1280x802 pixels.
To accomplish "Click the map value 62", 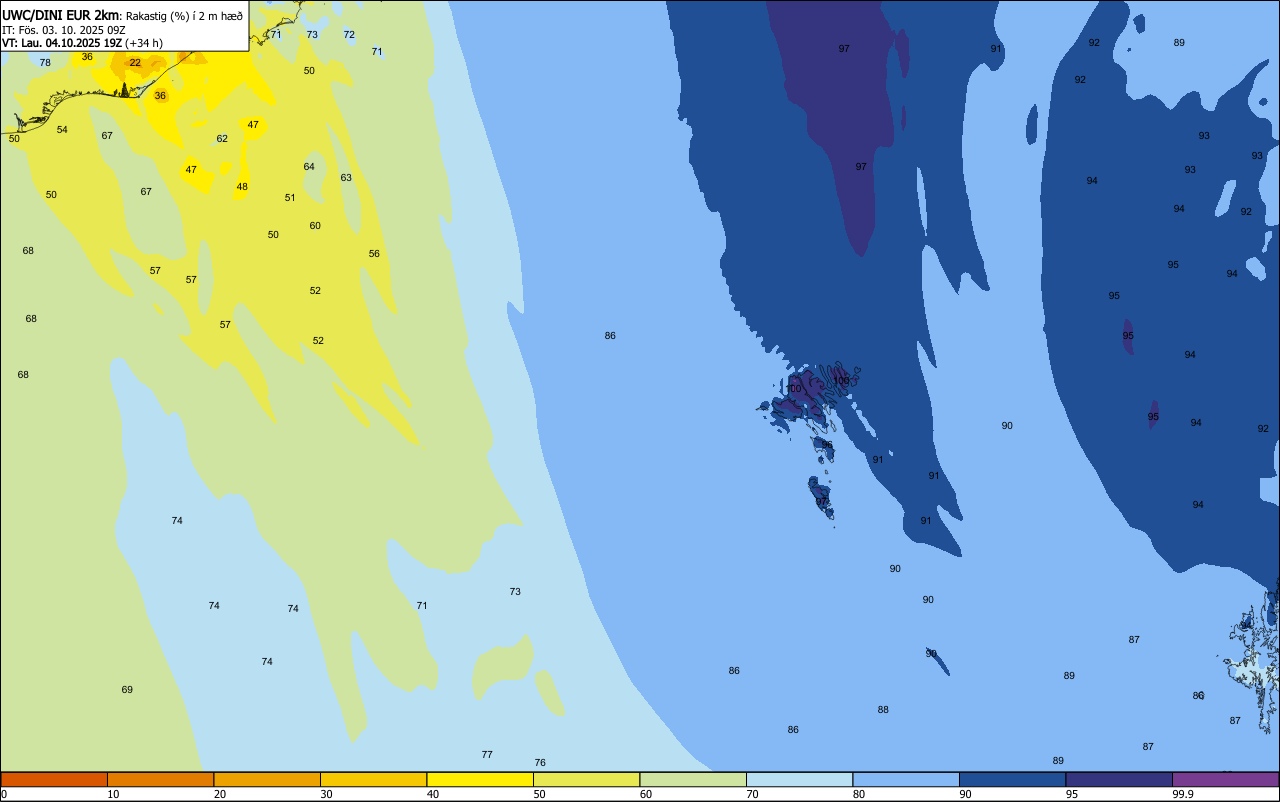I will (x=222, y=139).
